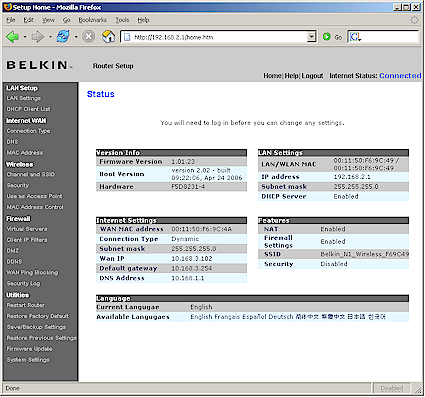The image size is (425, 397).
Task: Click the URL address field
Action: (x=219, y=37)
